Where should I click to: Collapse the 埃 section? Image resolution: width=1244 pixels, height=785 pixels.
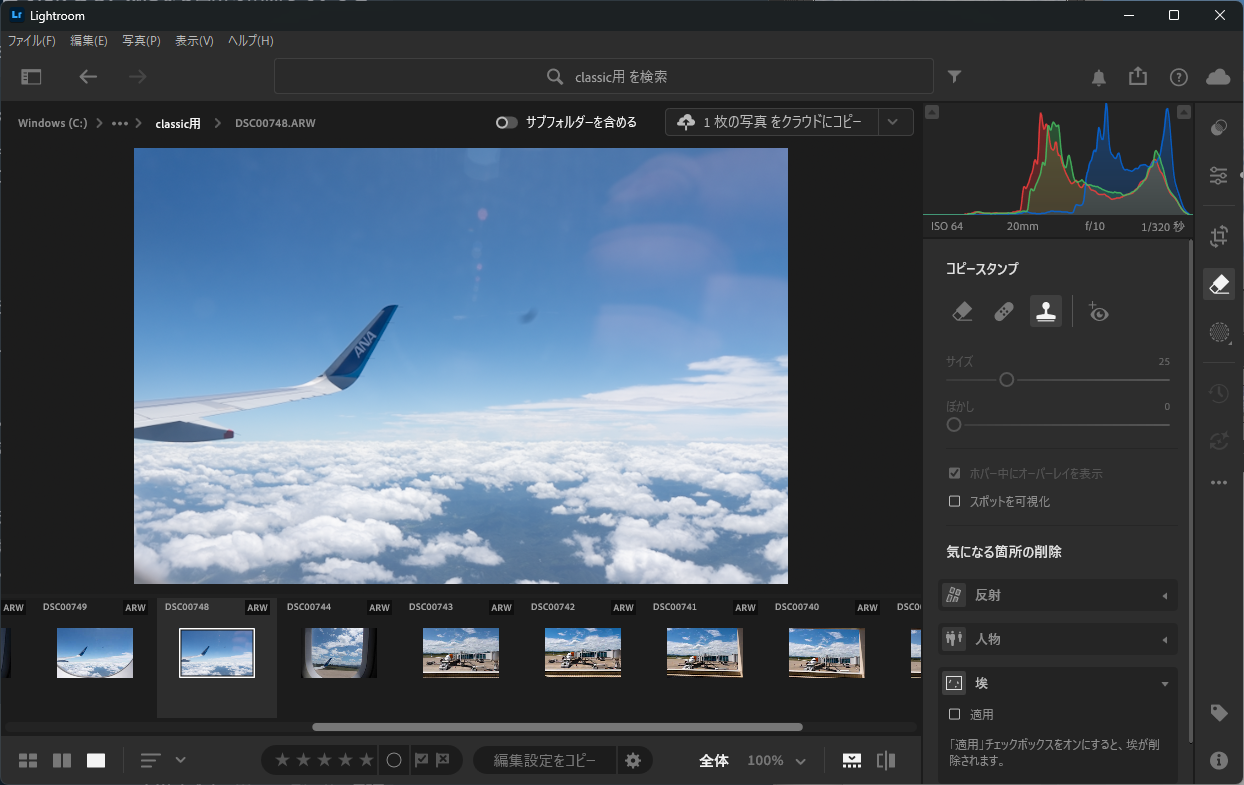click(x=1059, y=683)
